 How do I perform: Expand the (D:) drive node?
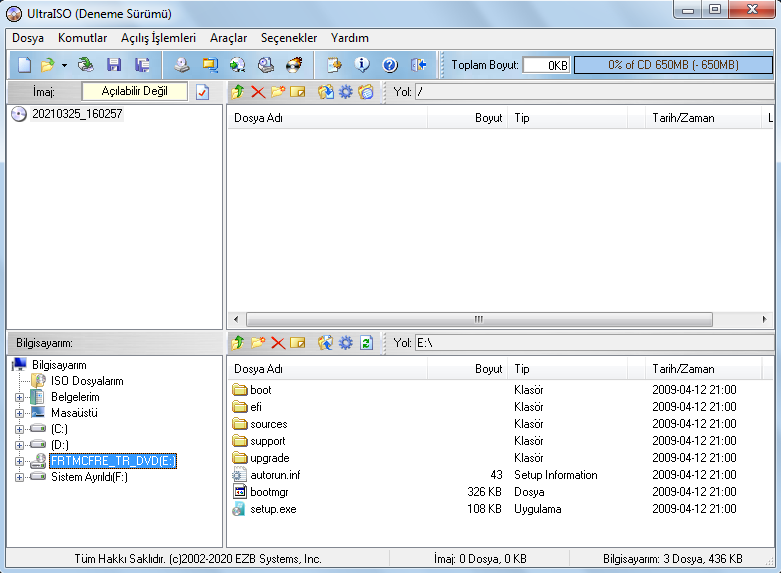pyautogui.click(x=19, y=445)
